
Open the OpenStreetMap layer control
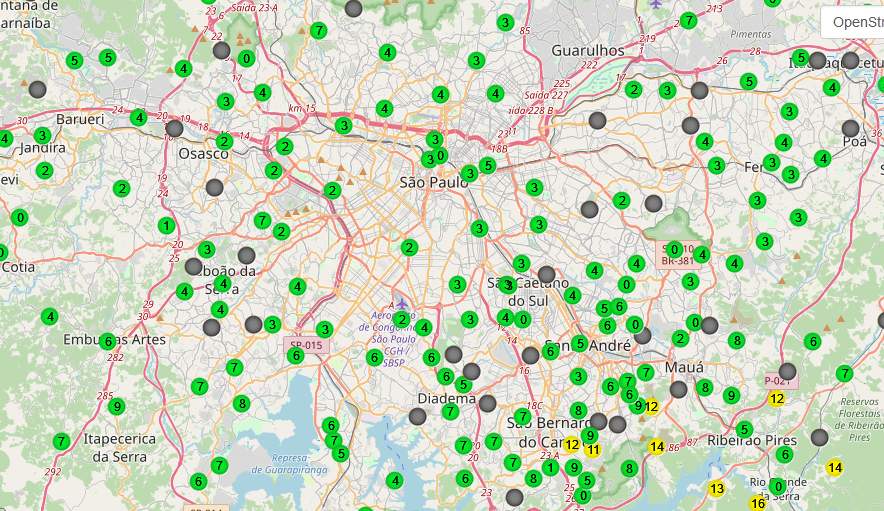[x=852, y=22]
